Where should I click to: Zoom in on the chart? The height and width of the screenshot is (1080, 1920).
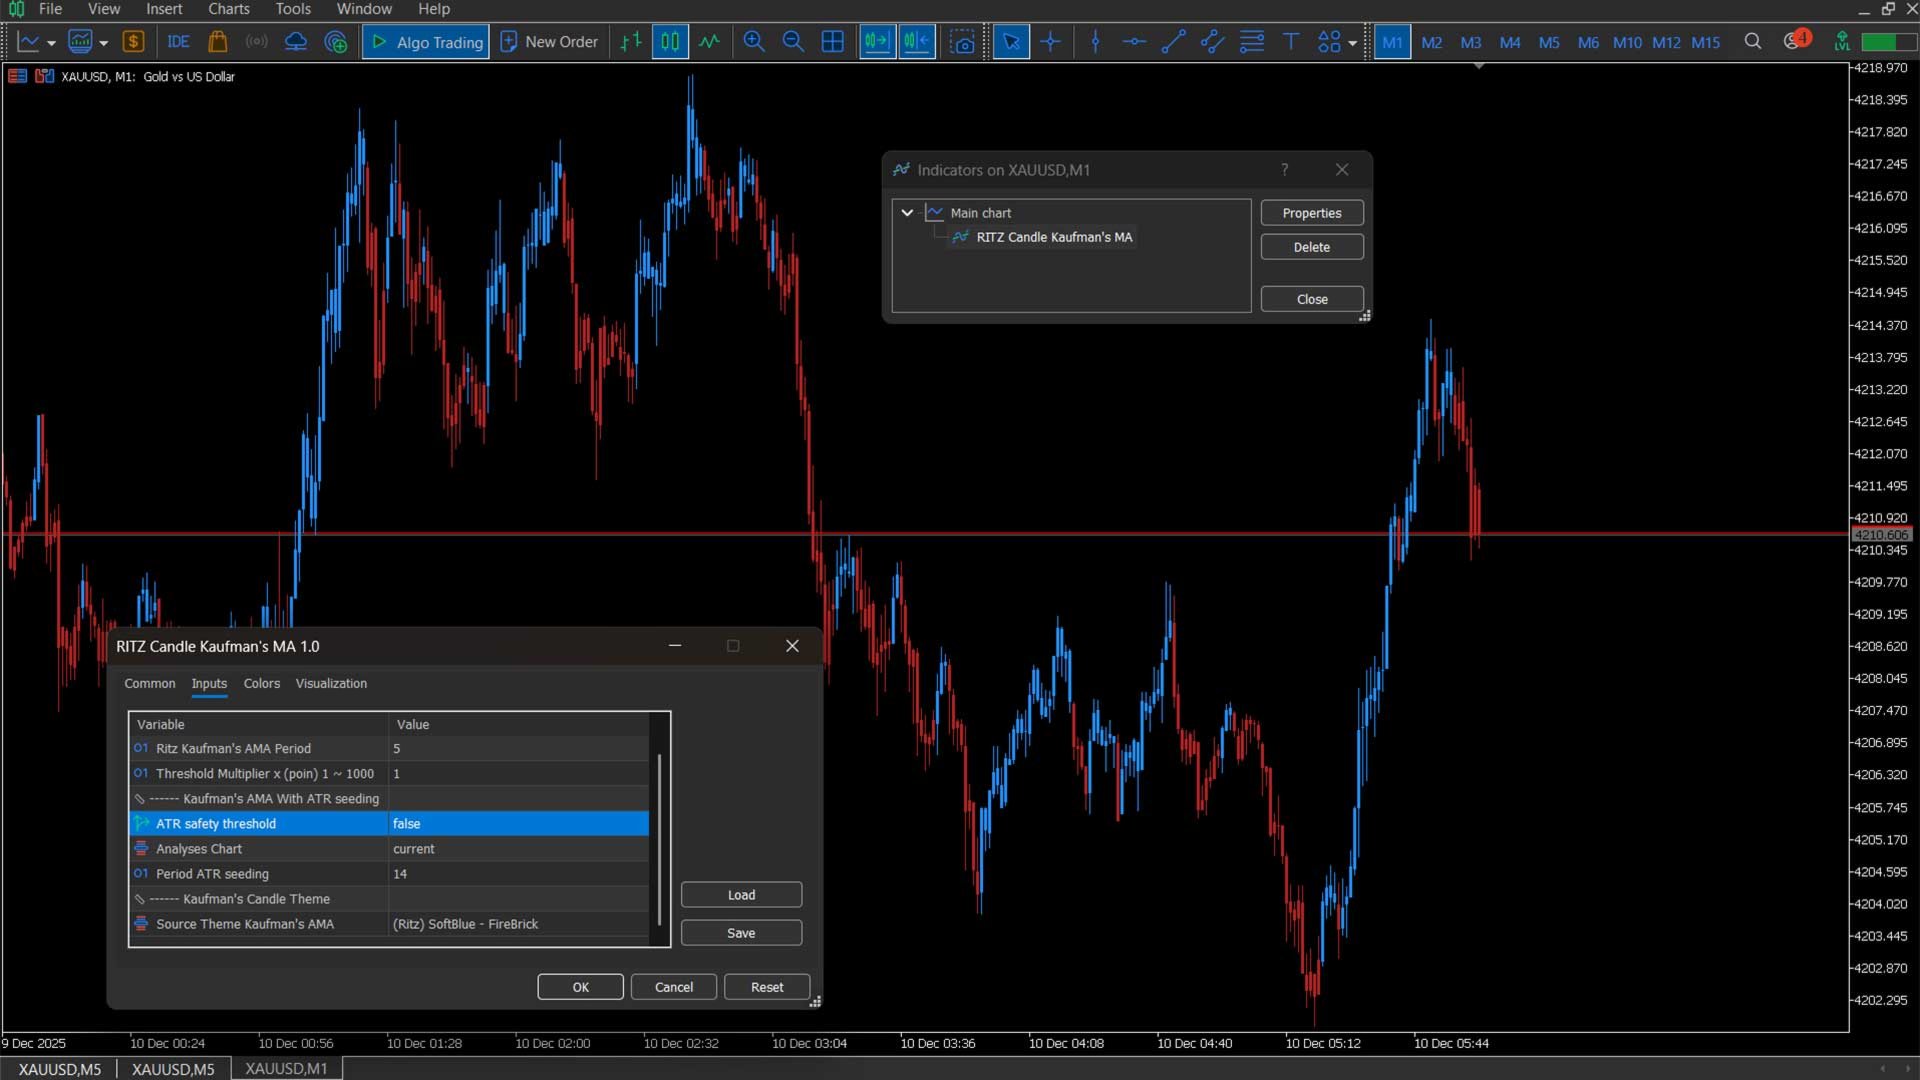click(x=754, y=42)
